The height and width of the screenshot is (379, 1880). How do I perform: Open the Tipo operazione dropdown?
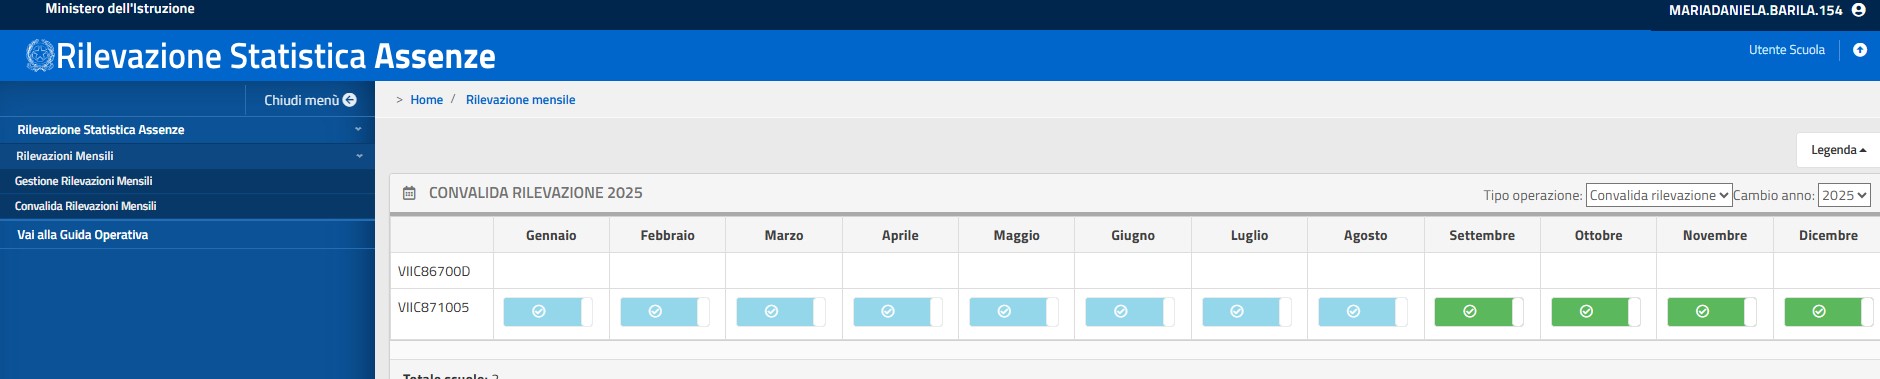pos(1659,196)
